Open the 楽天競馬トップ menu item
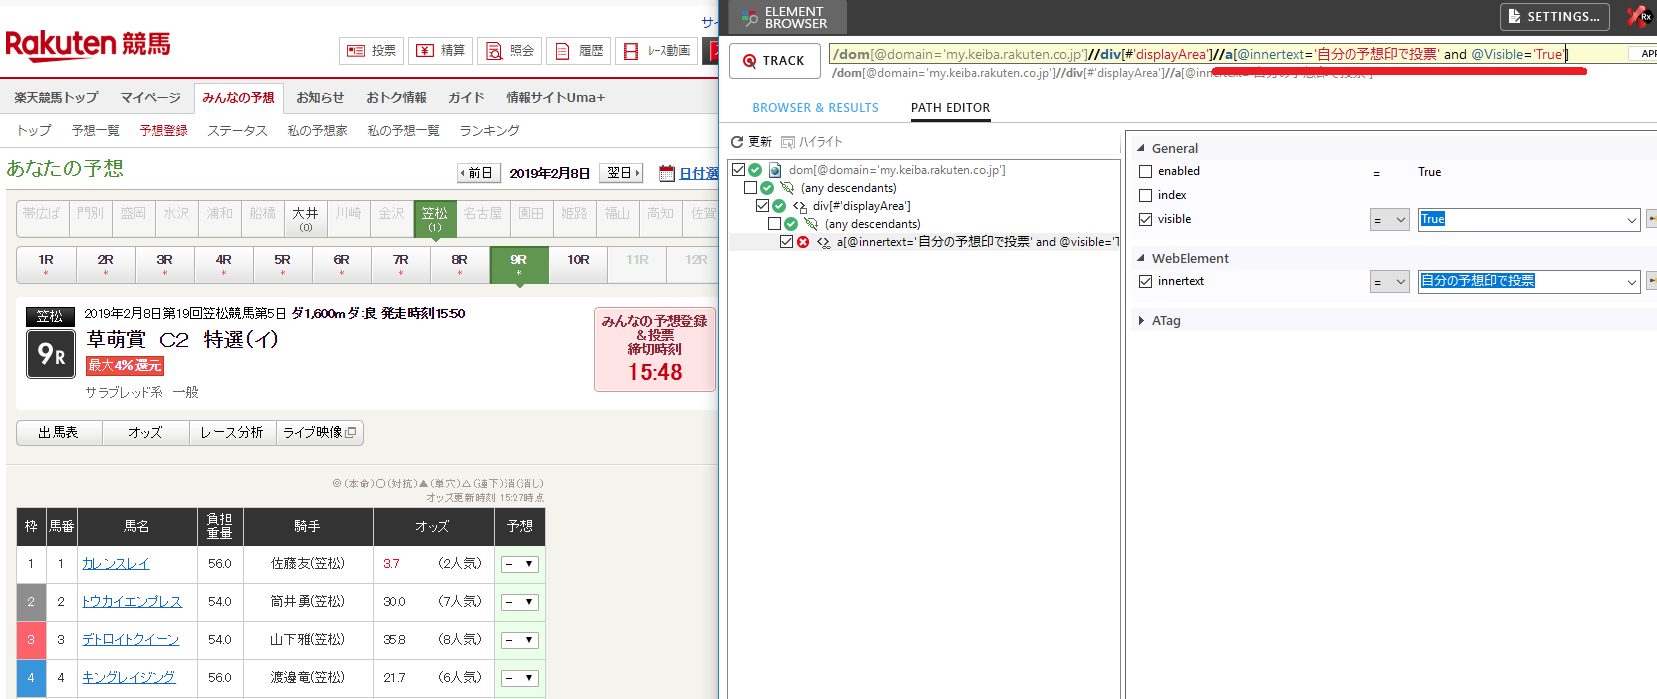This screenshot has width=1657, height=699. pos(56,98)
